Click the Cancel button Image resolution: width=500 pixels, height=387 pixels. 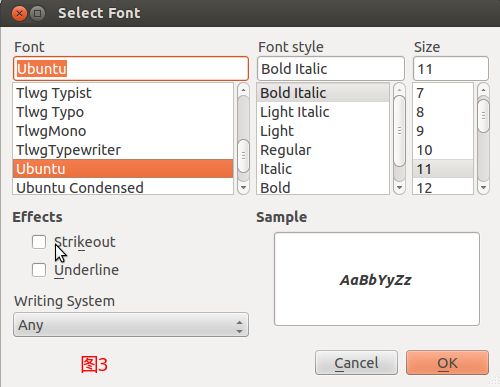[356, 363]
